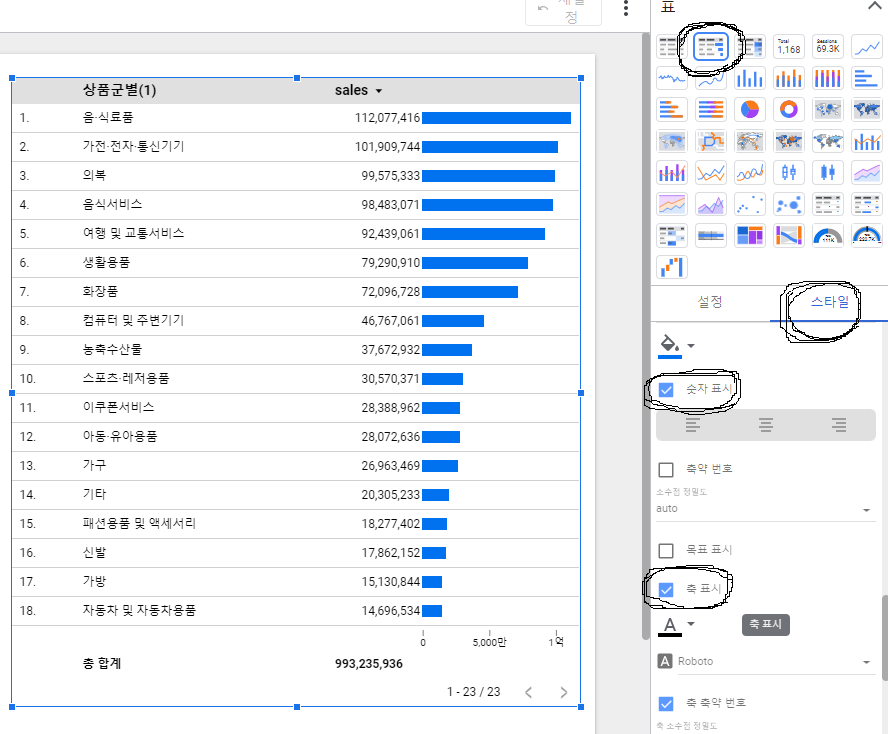Switch to the '설정' tab
Screen dimensions: 888x734
coord(710,301)
